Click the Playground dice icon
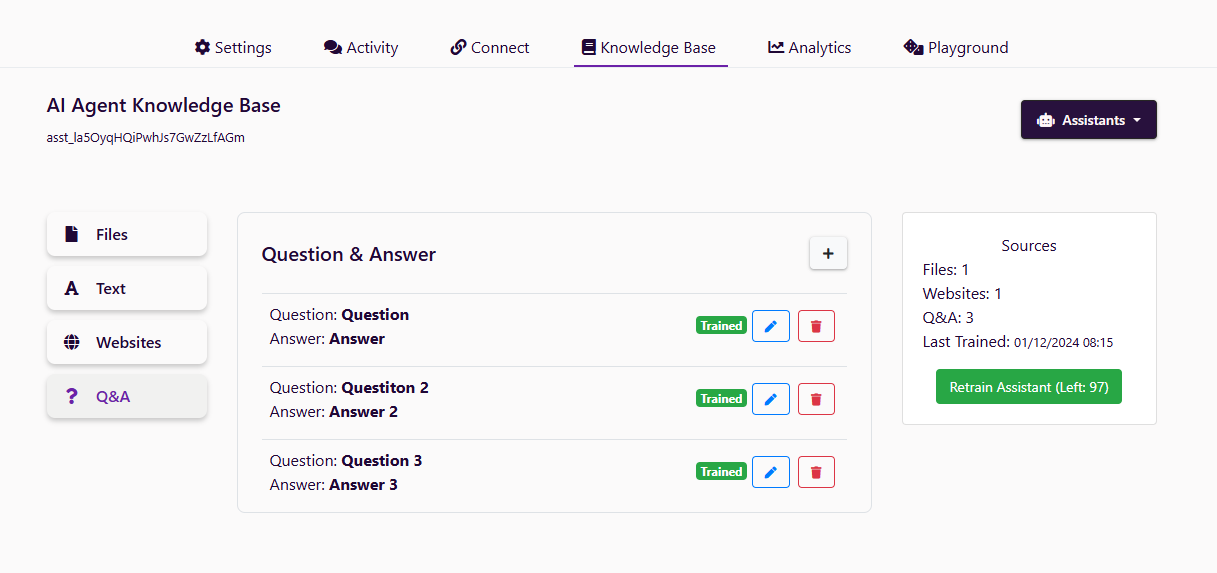The image size is (1217, 573). pyautogui.click(x=913, y=47)
